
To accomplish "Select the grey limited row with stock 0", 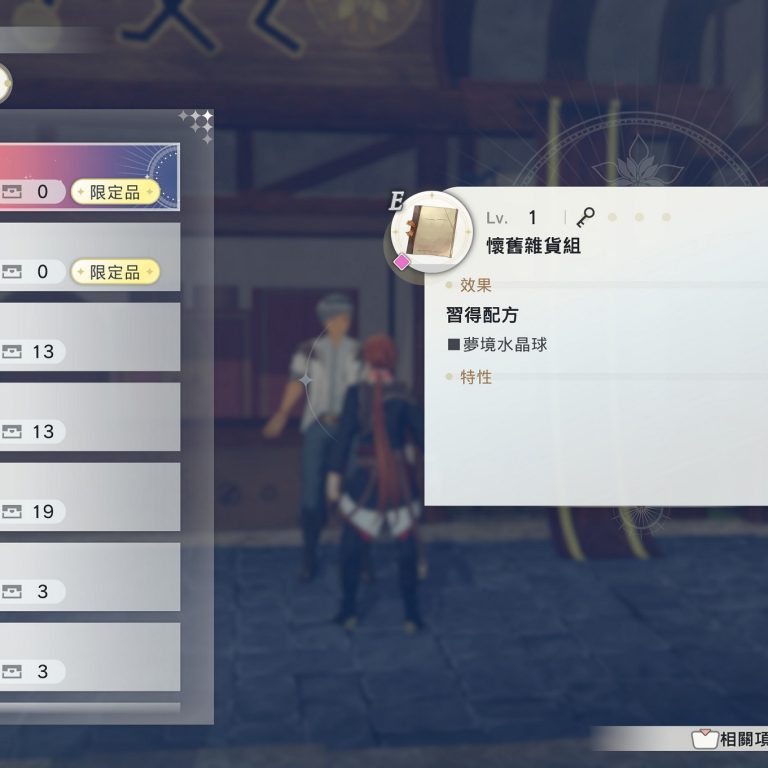I will tap(90, 257).
